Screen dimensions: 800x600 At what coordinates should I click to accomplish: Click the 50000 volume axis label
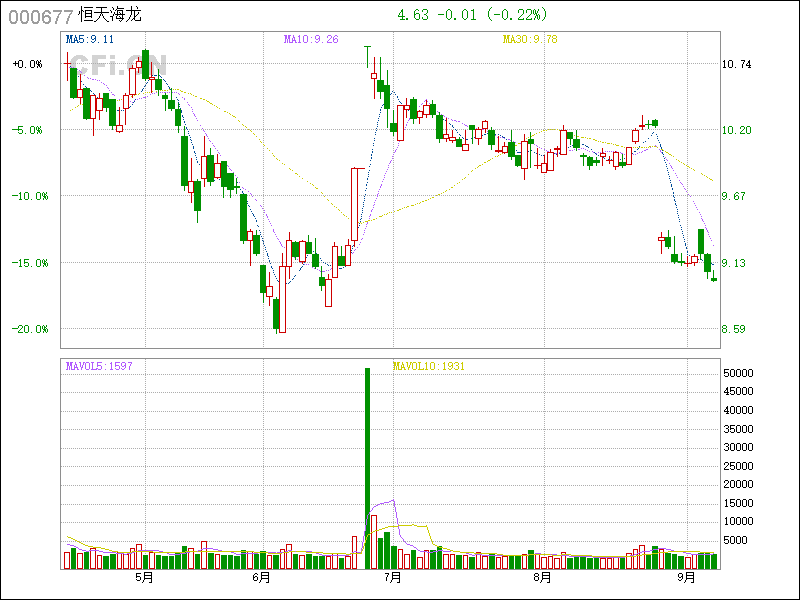click(739, 373)
